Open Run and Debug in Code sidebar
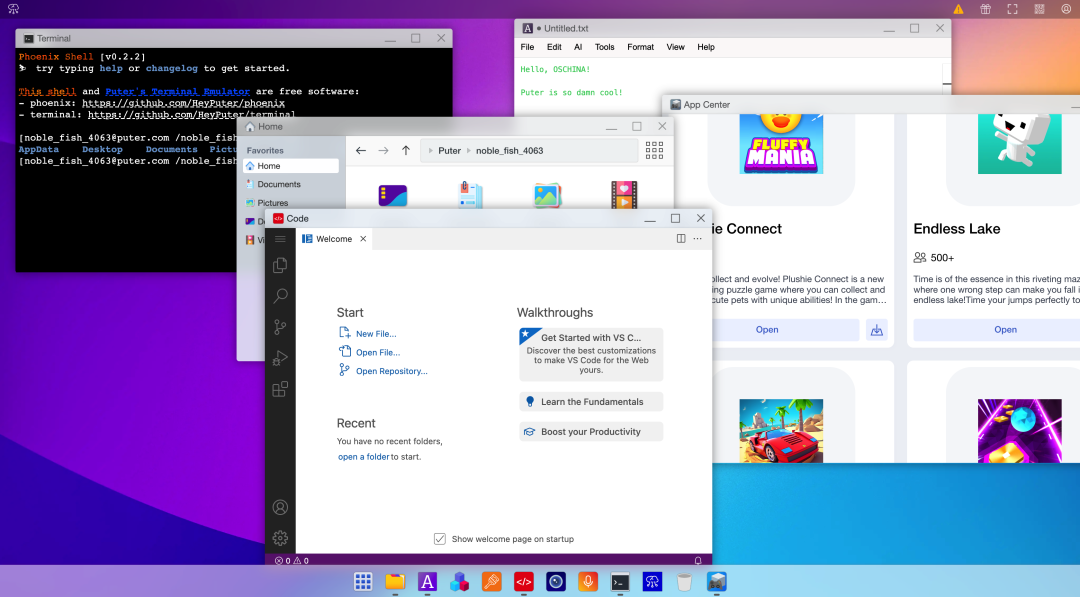This screenshot has height=597, width=1080. 280,358
